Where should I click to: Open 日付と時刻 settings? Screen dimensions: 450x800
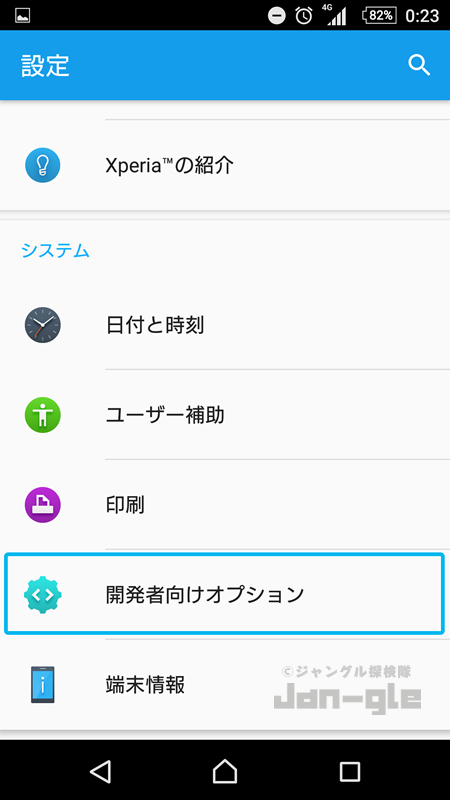(x=225, y=325)
